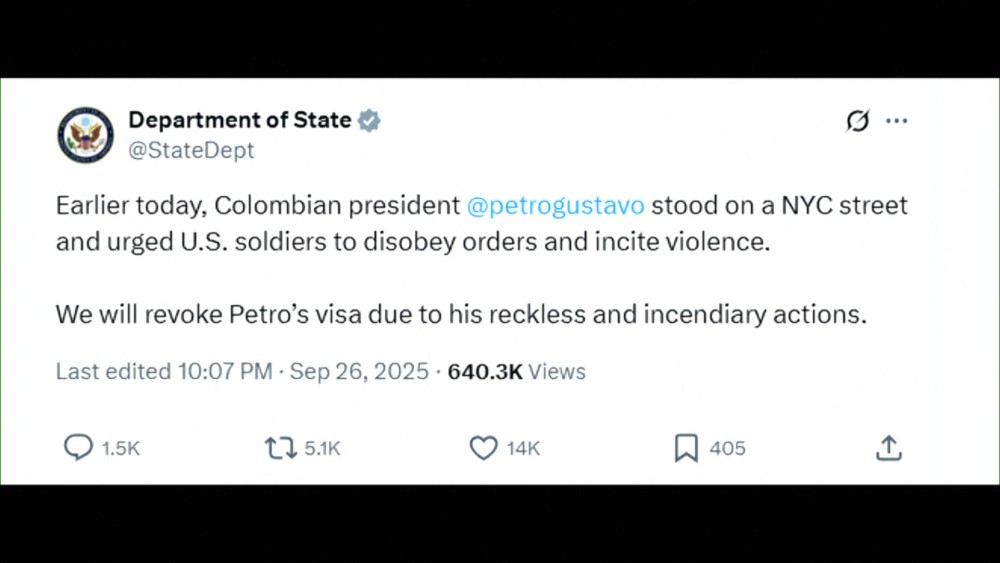1000x563 pixels.
Task: Open the Department of State display name
Action: [239, 121]
